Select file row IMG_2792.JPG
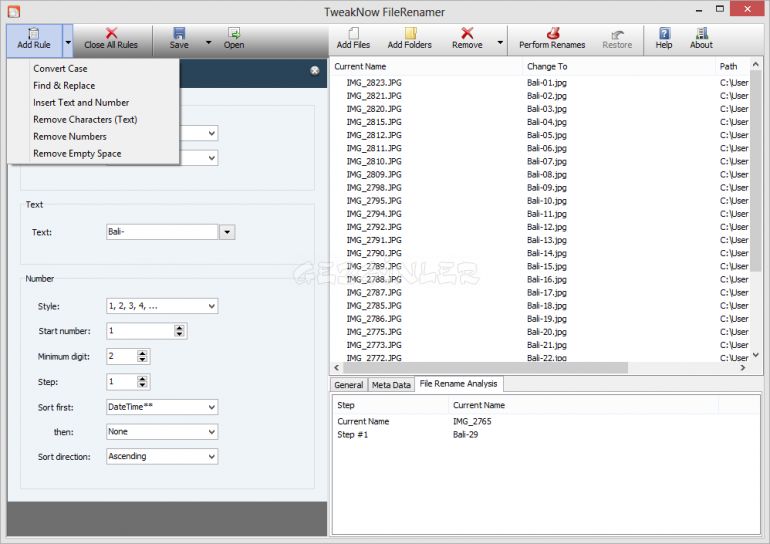The width and height of the screenshot is (770, 544). (374, 227)
